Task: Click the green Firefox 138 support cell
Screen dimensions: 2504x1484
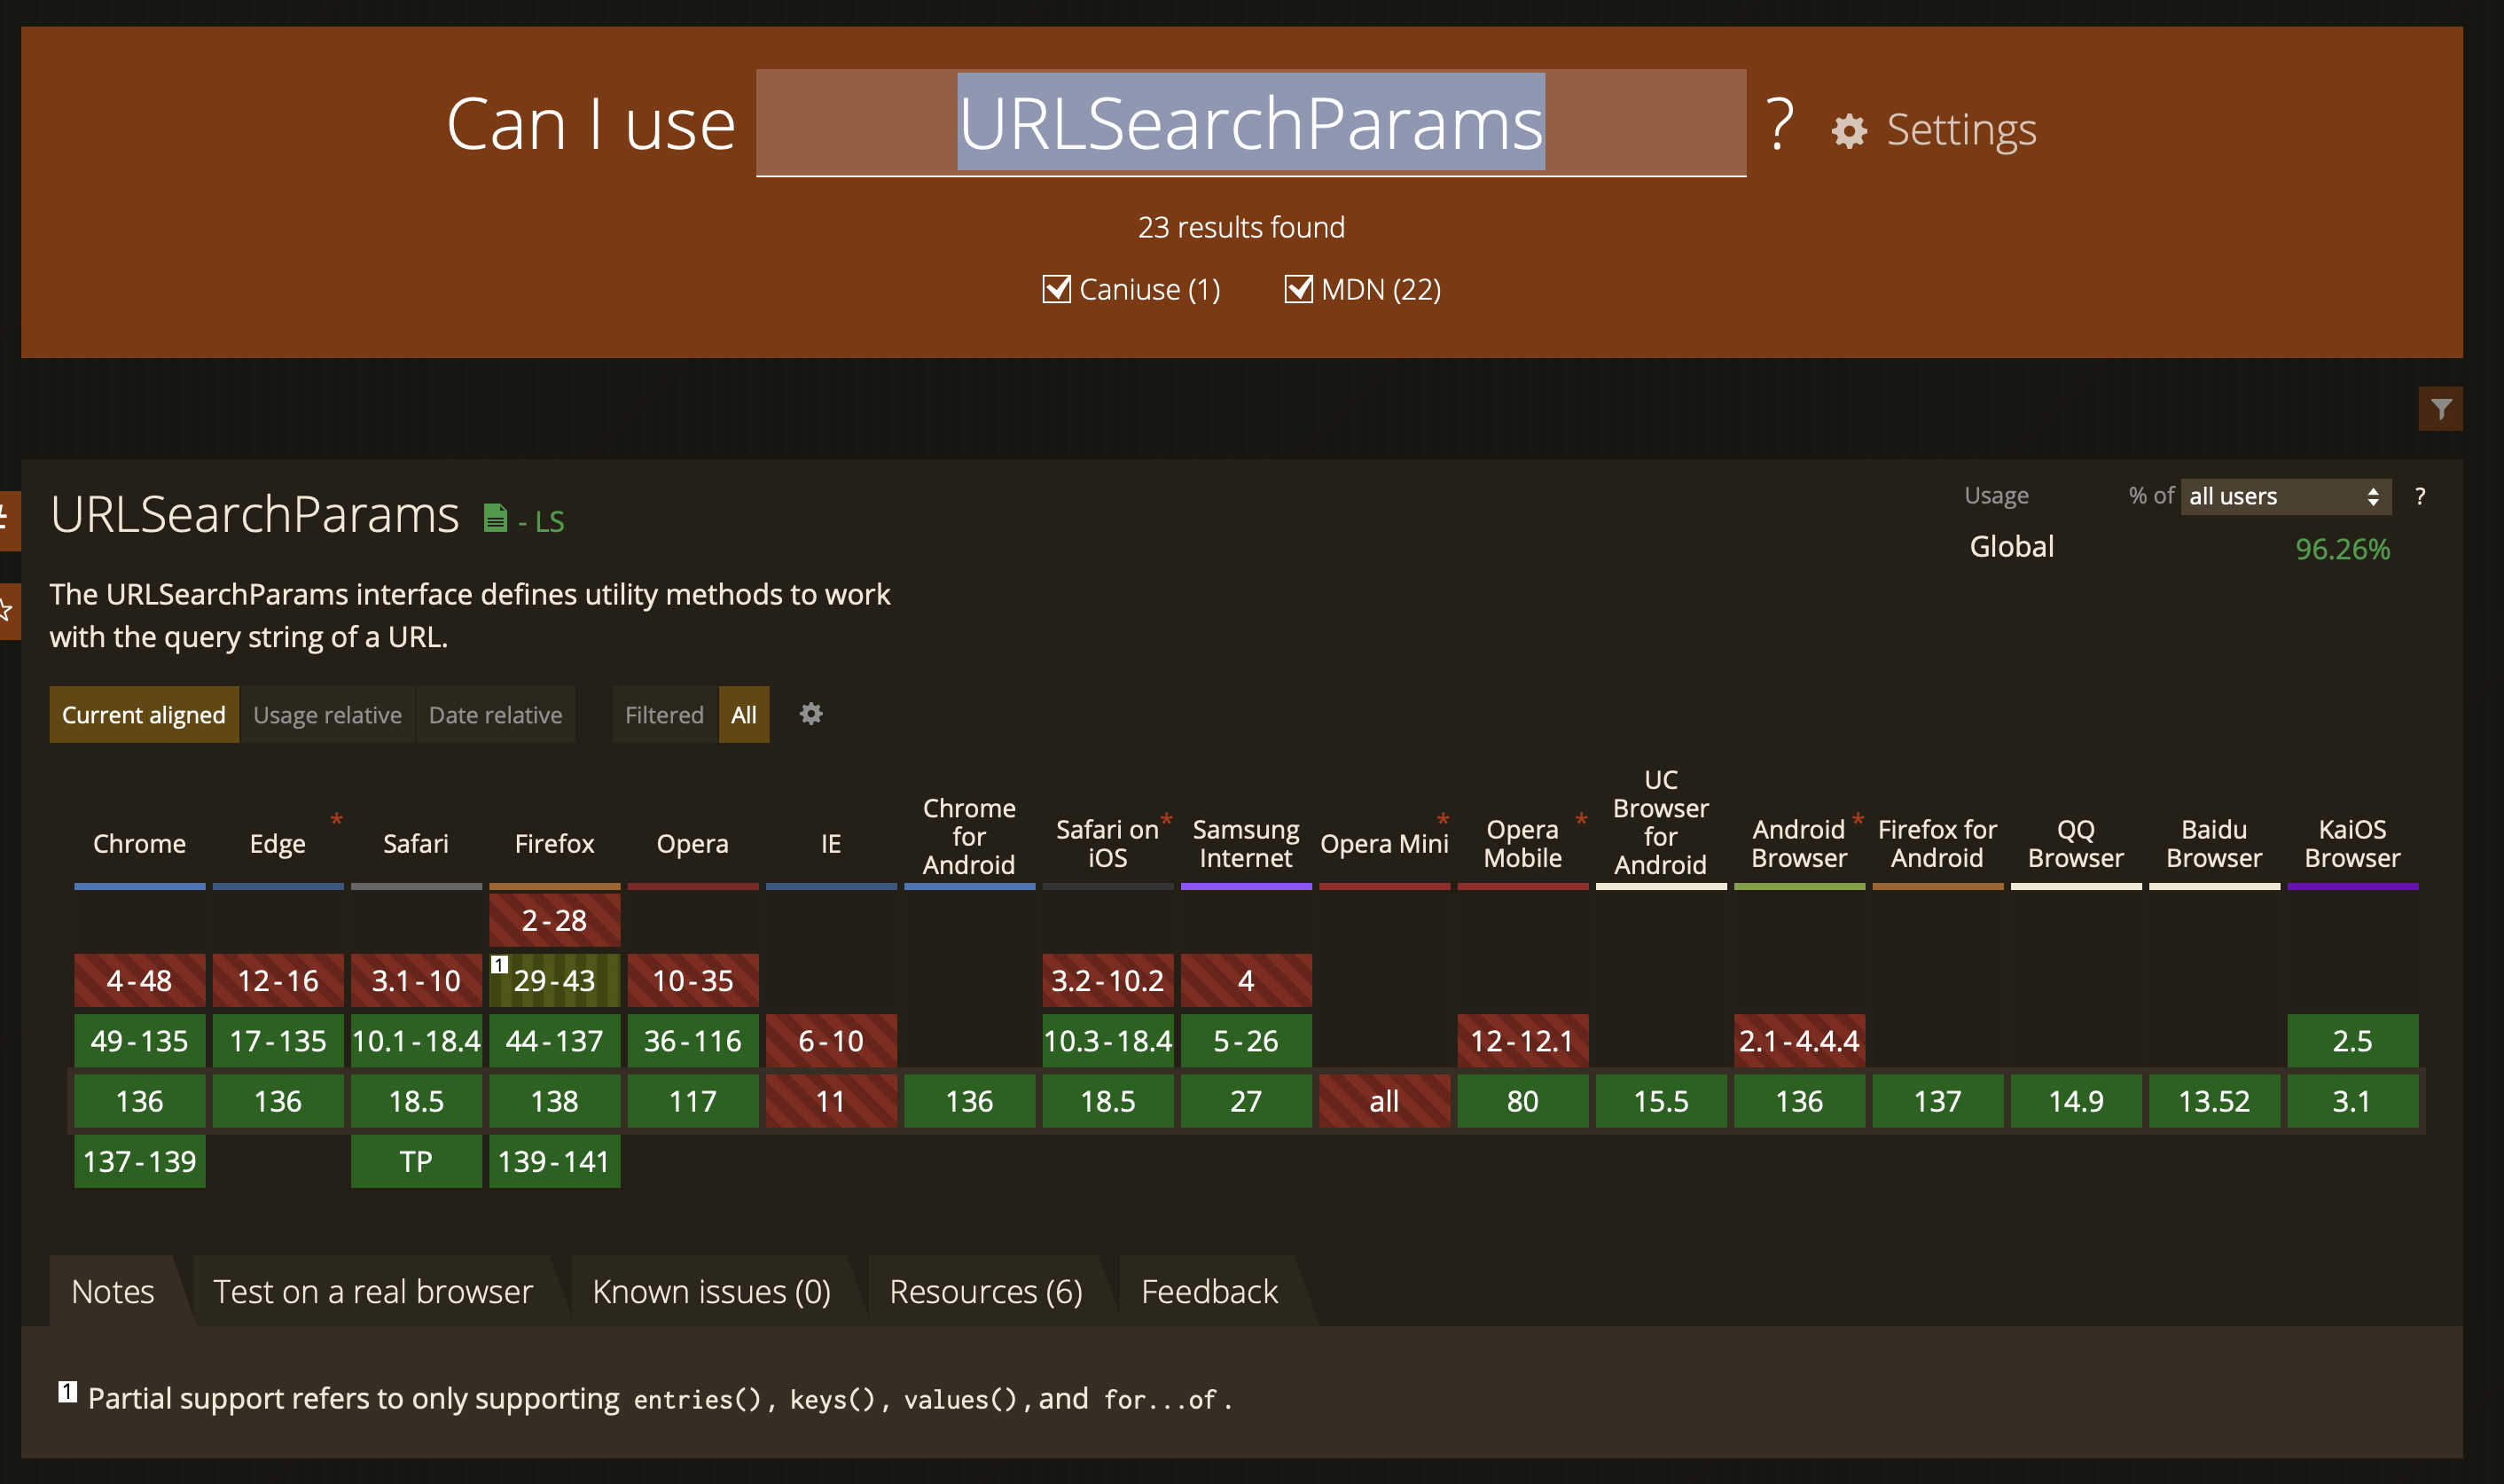Action: tap(554, 1101)
